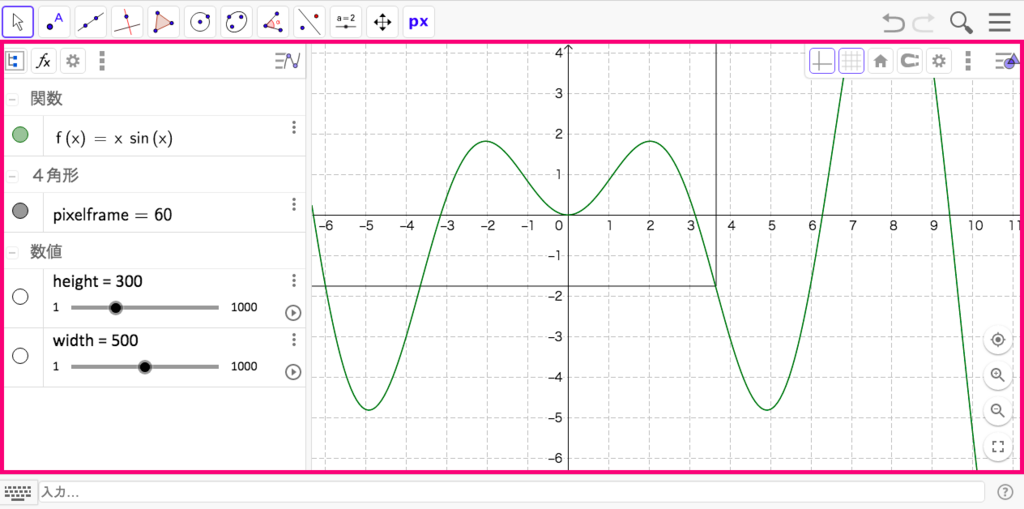
Task: Click the width slider handle
Action: 145,367
